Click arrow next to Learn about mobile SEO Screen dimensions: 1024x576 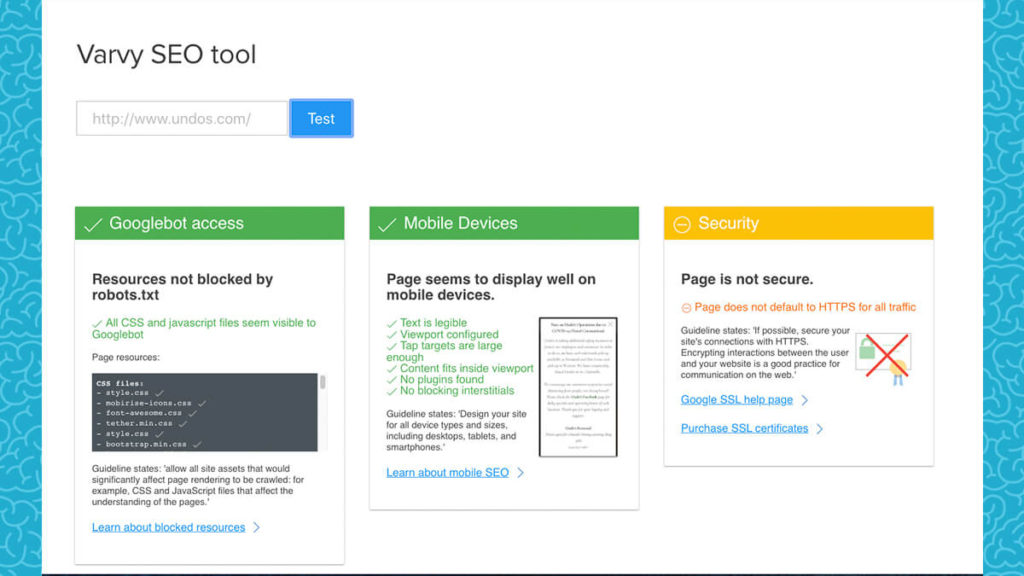tap(520, 473)
